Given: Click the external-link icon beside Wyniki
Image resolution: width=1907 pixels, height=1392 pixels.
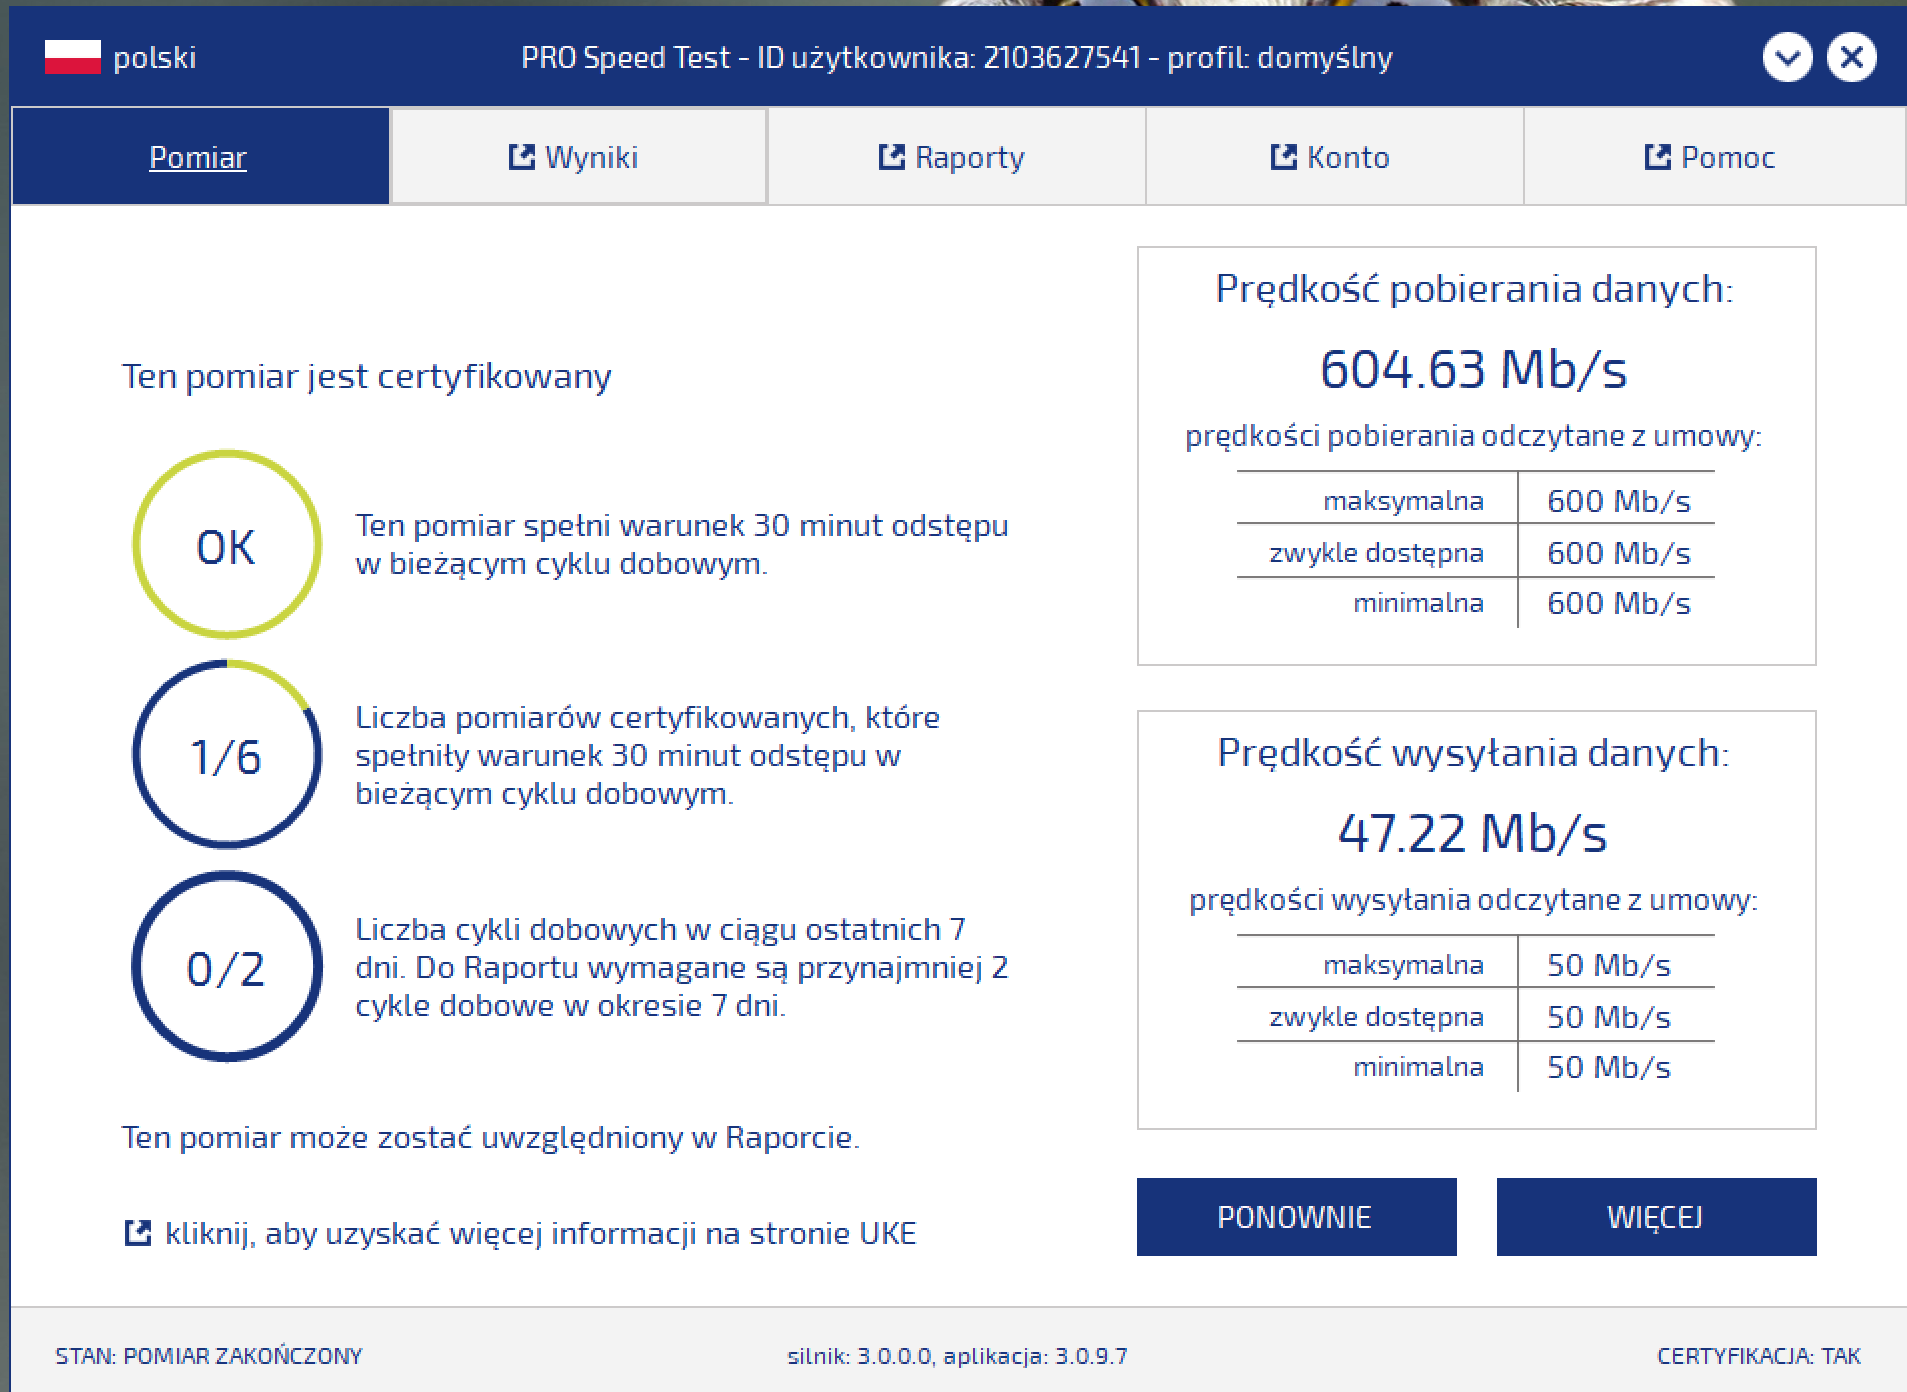Looking at the screenshot, I should [522, 157].
